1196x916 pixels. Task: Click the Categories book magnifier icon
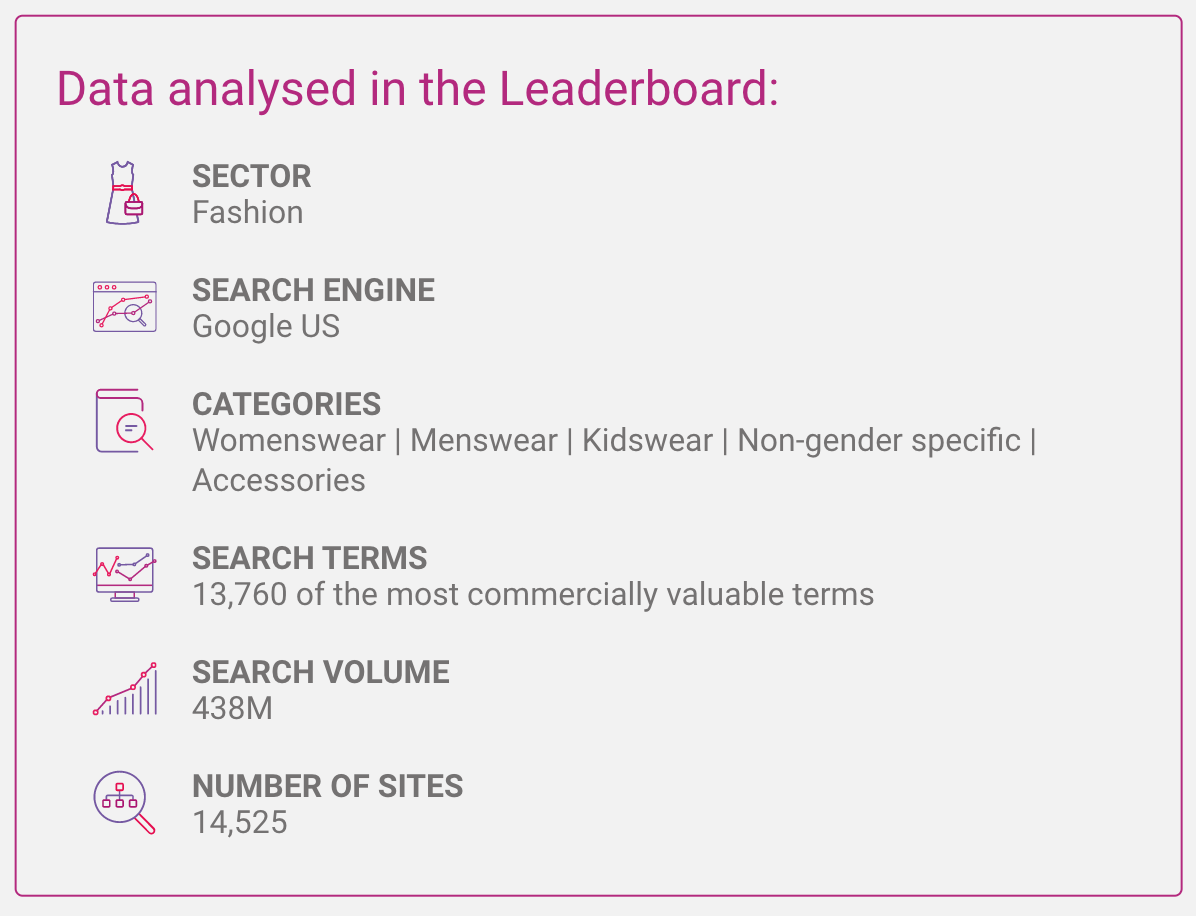(x=124, y=421)
